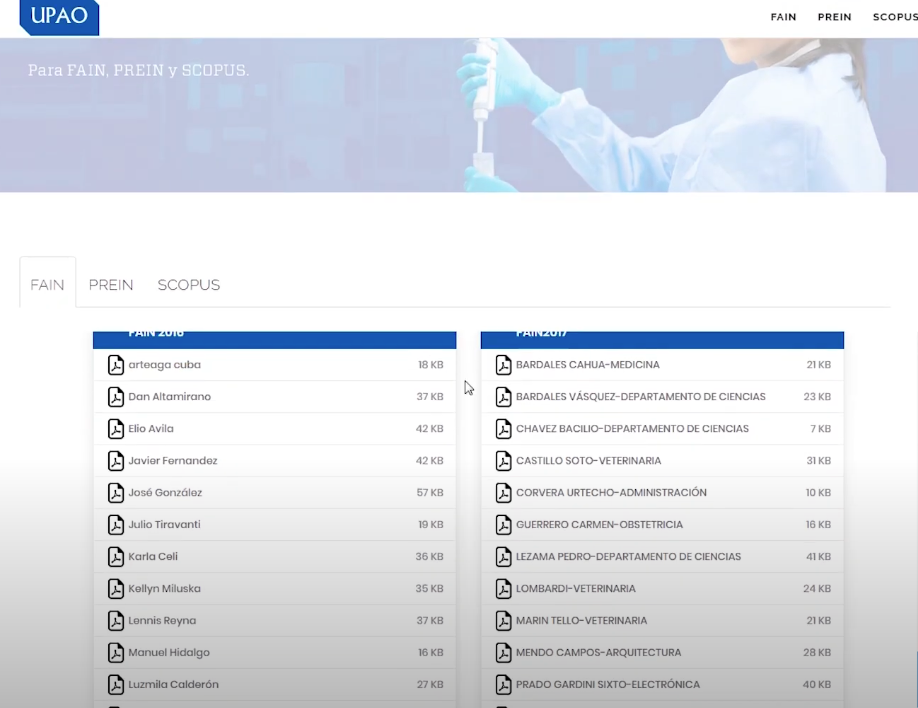The width and height of the screenshot is (918, 708).
Task: Open FAIN in top navigation bar
Action: [783, 17]
